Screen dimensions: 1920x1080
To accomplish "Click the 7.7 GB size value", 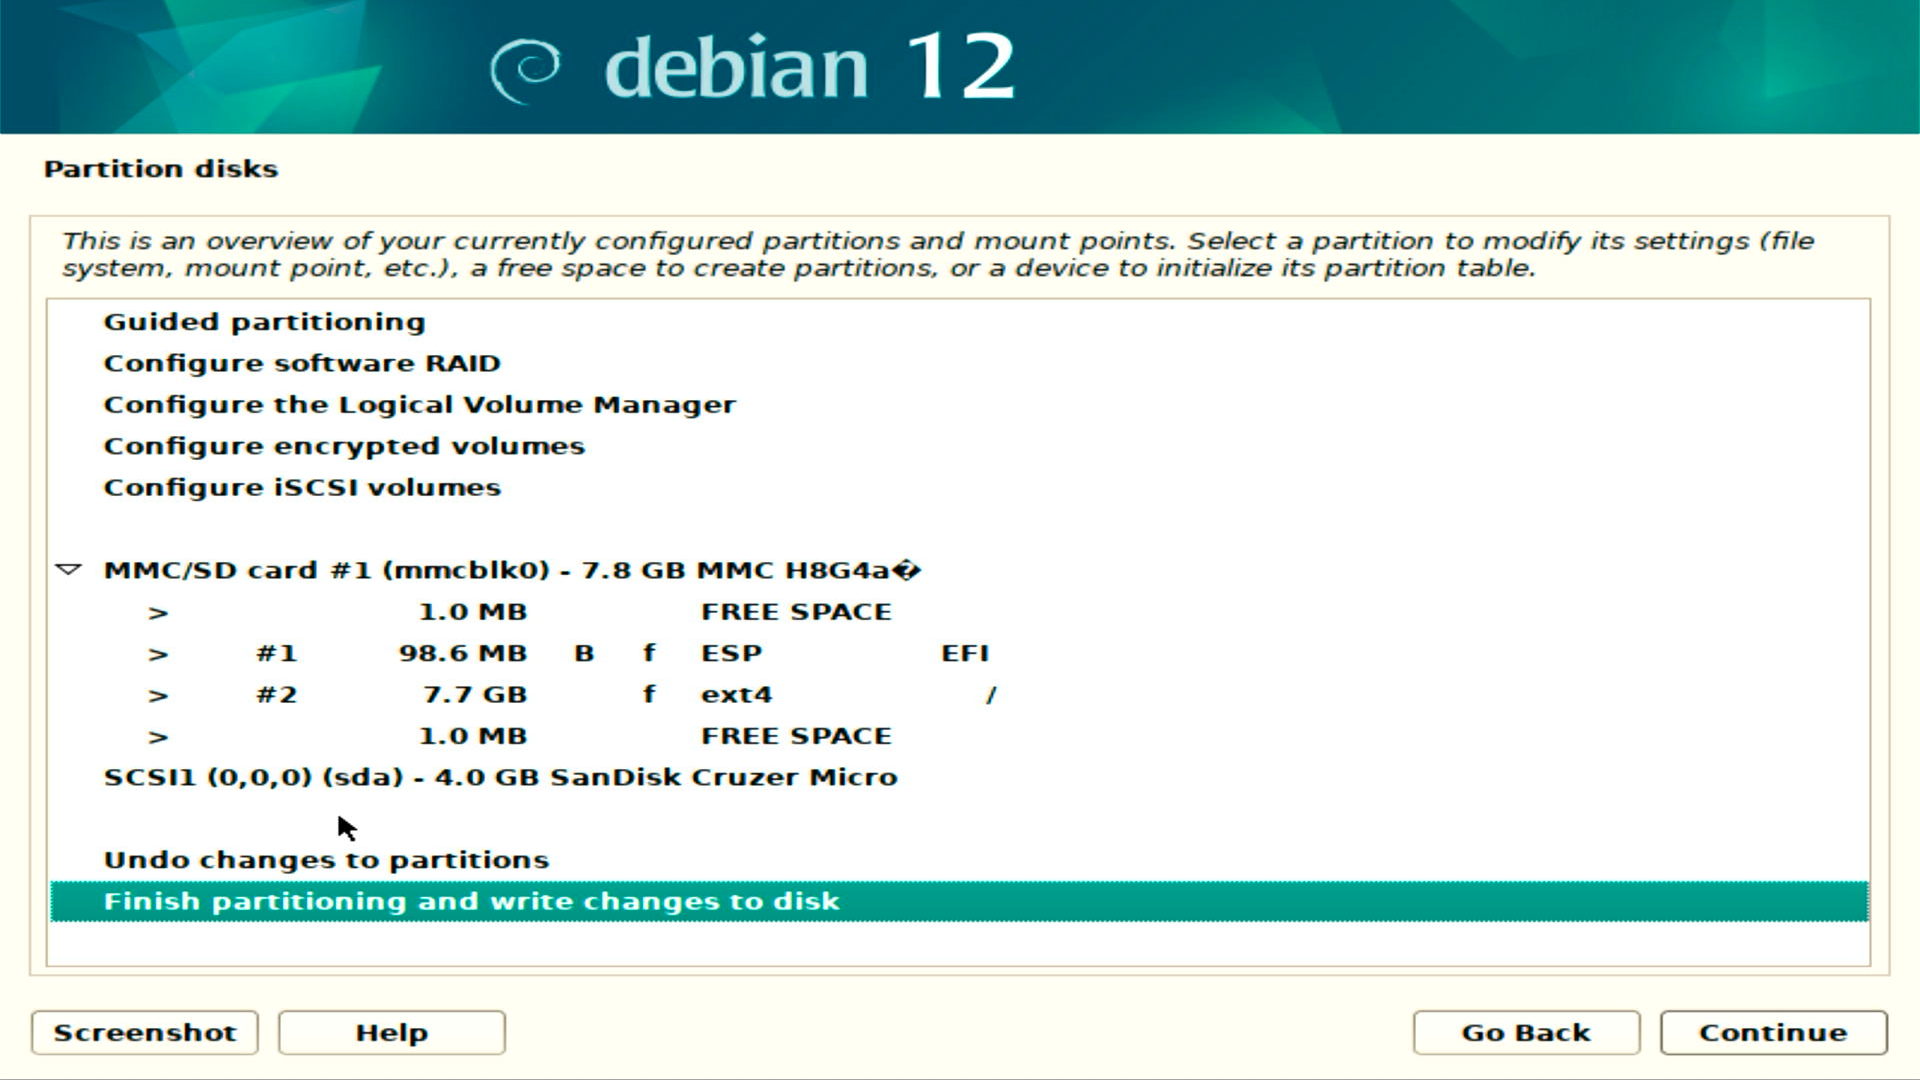I will (x=475, y=695).
